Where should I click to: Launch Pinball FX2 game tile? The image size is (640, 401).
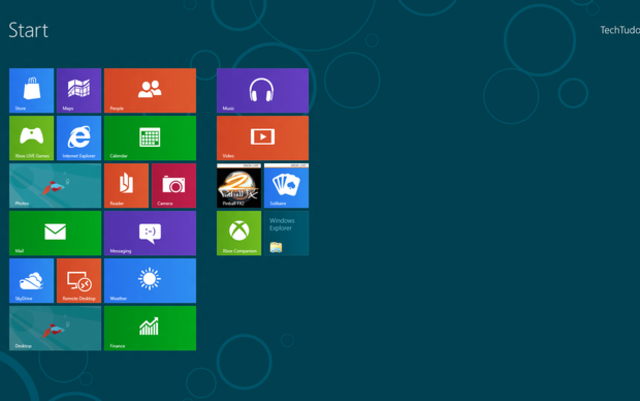(x=239, y=186)
